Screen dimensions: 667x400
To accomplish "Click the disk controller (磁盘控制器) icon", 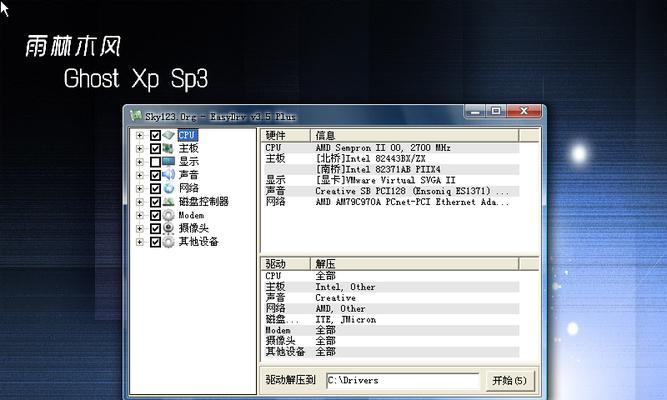I will point(168,202).
